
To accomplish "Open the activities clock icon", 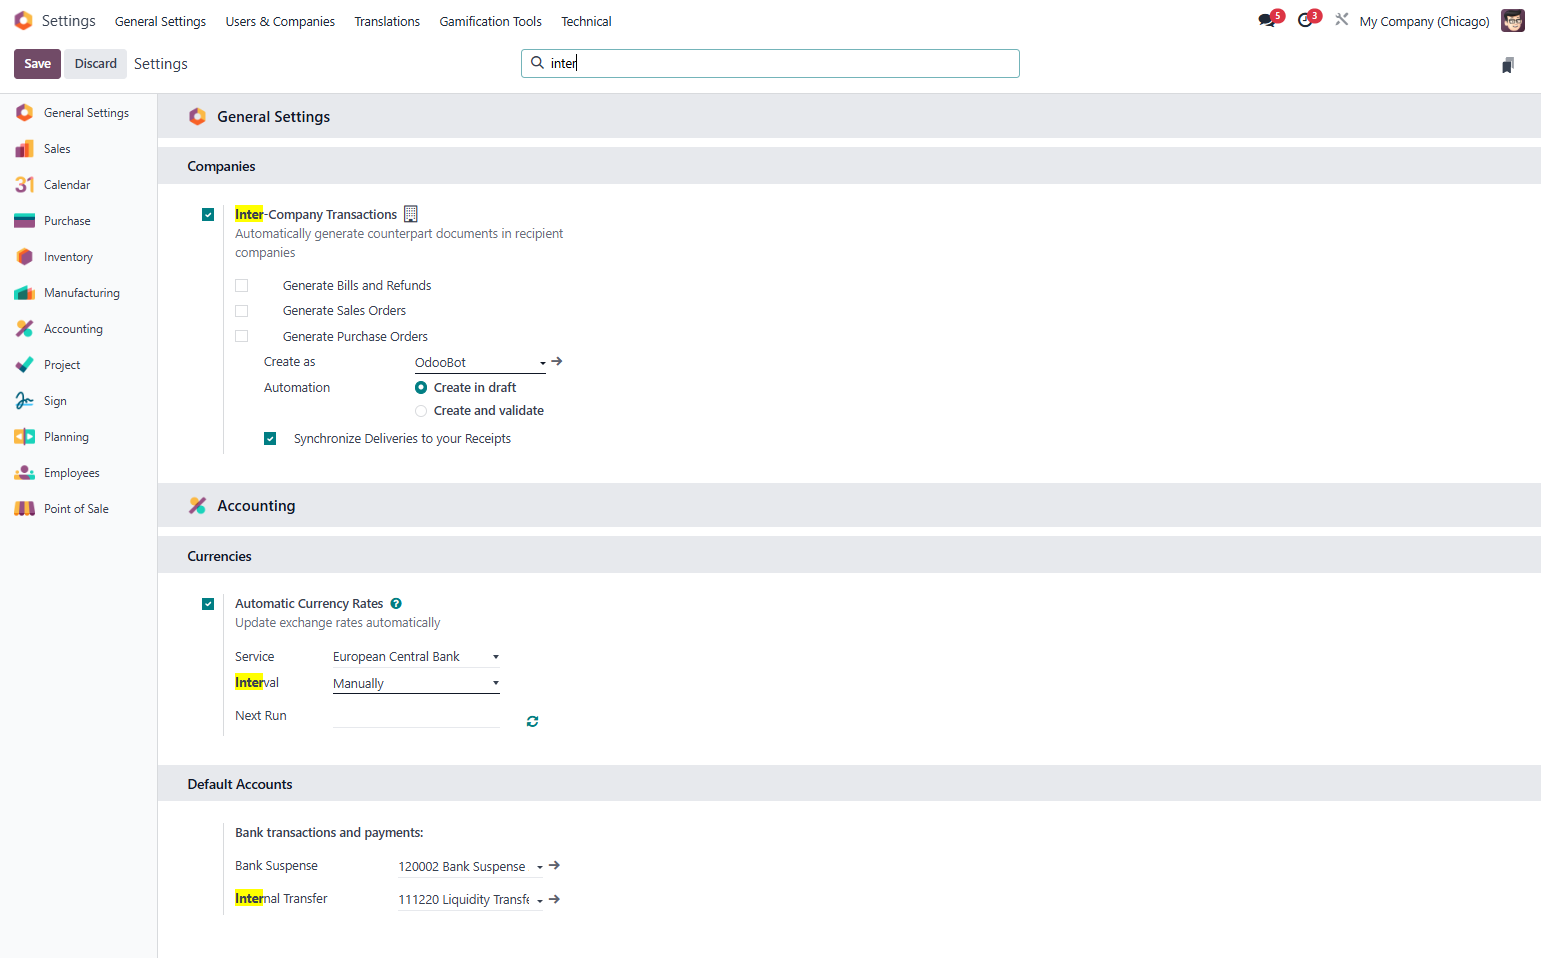I will click(x=1305, y=21).
